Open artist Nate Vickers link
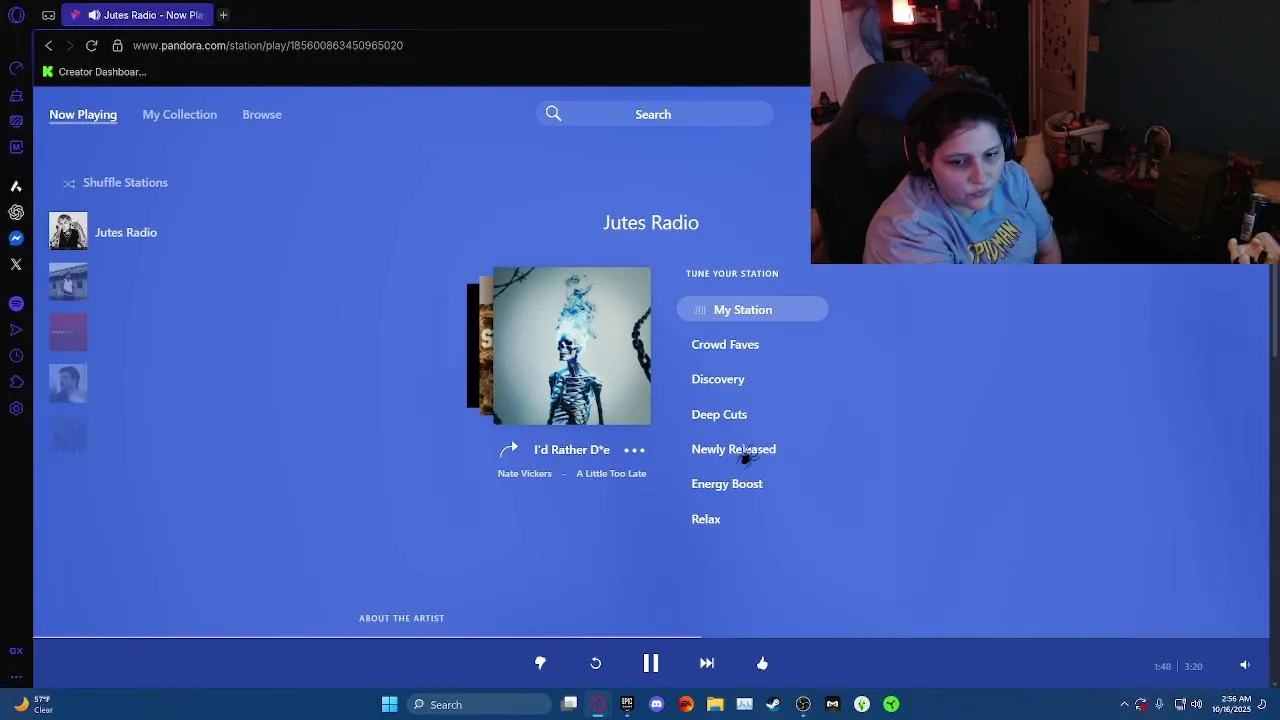Image resolution: width=1280 pixels, height=720 pixels. 525,474
